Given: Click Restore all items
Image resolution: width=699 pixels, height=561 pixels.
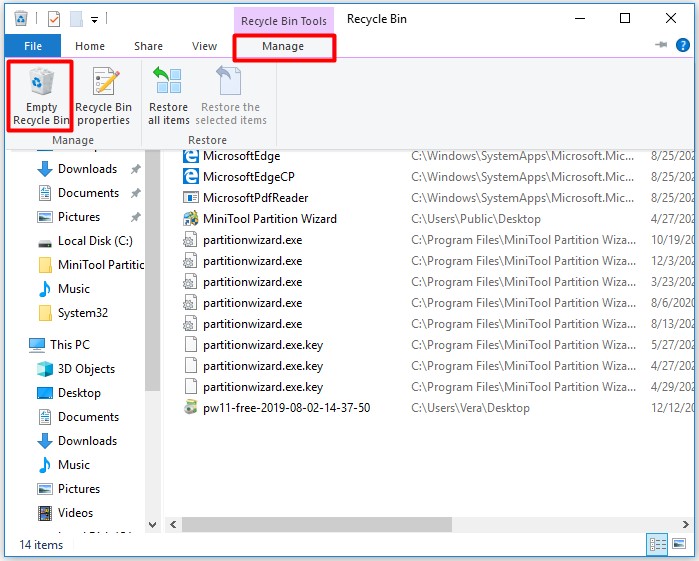Looking at the screenshot, I should 169,96.
